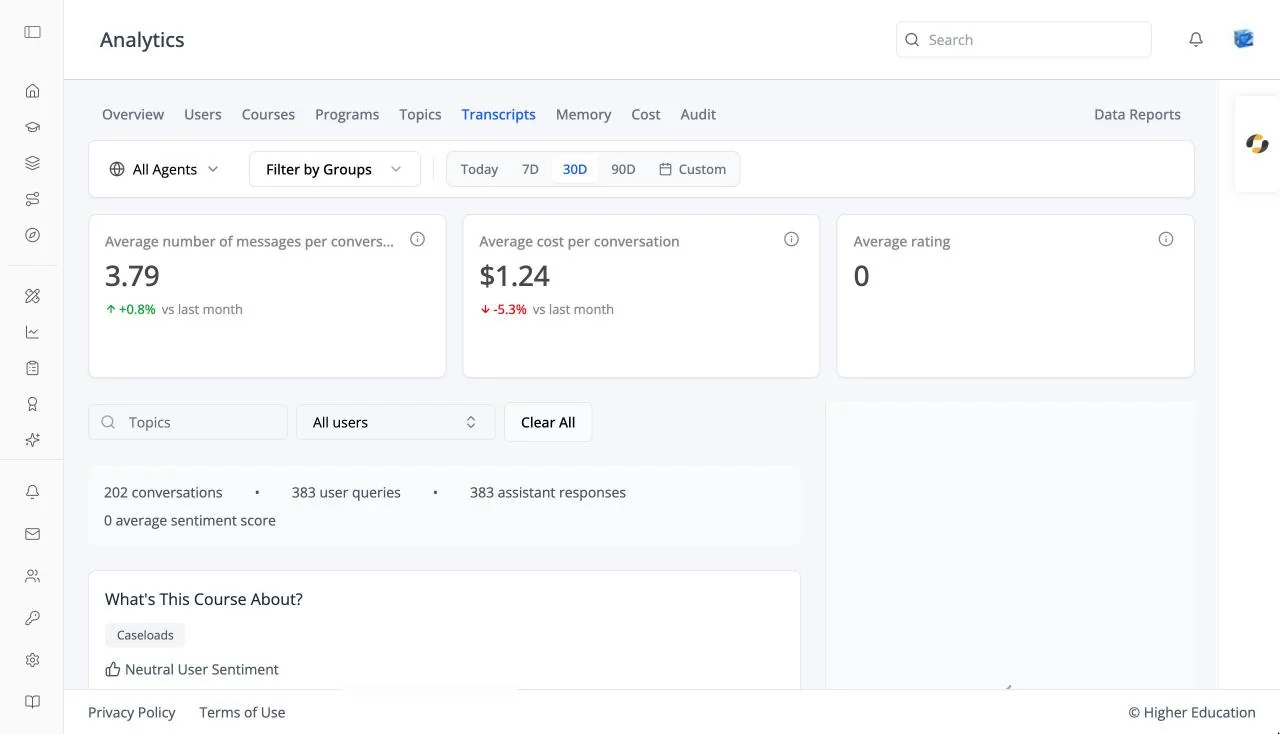The image size is (1280, 734).
Task: Open the floating assistant logo widget
Action: coord(1257,144)
